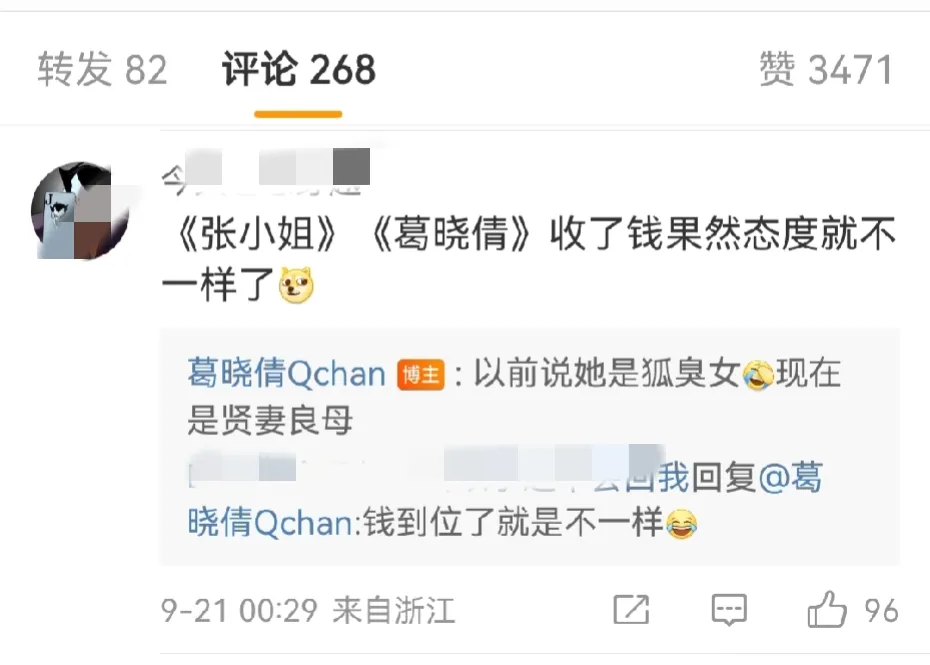Open 葛晓倩Qchan profile link in reply

pyautogui.click(x=286, y=374)
